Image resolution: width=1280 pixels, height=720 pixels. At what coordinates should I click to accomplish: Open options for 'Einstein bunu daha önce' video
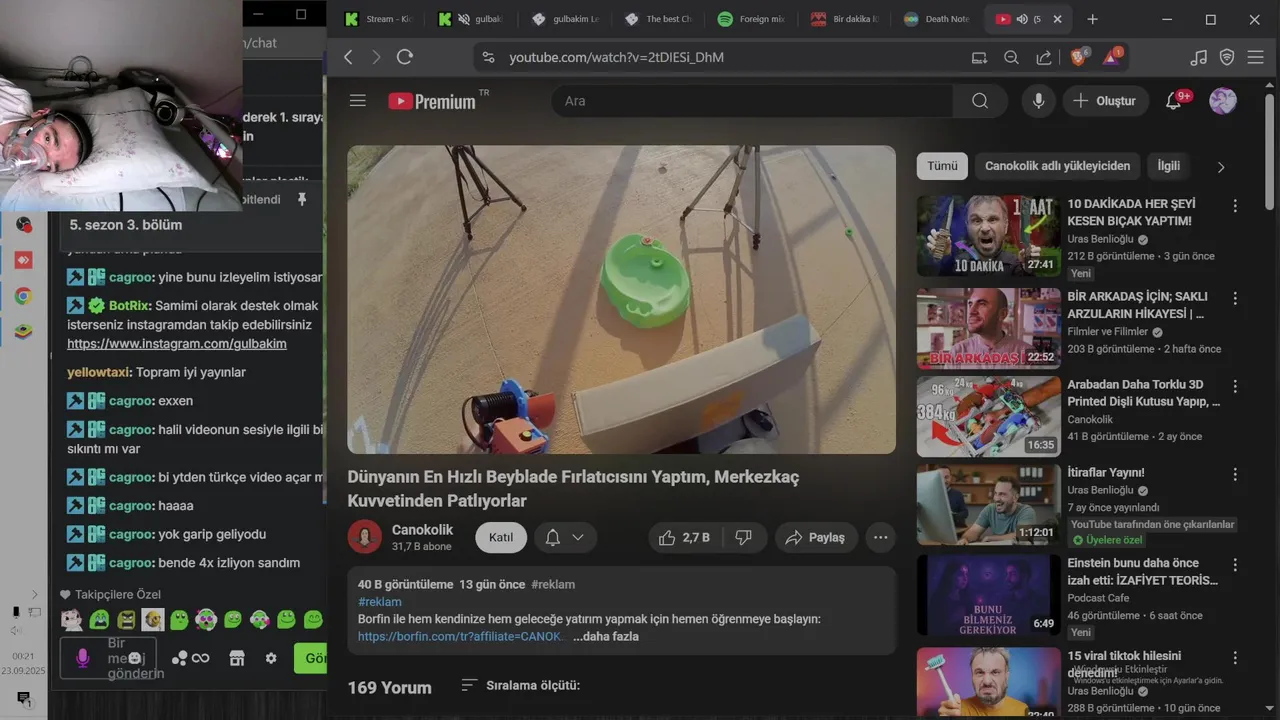click(x=1235, y=565)
